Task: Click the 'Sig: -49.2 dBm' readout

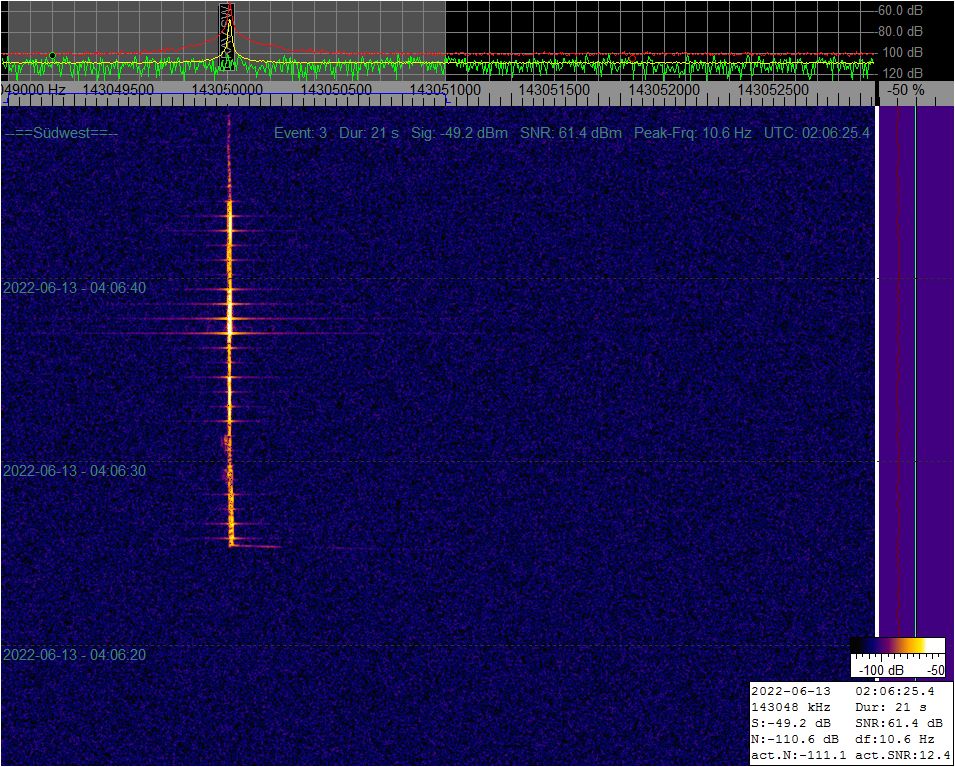Action: 459,133
